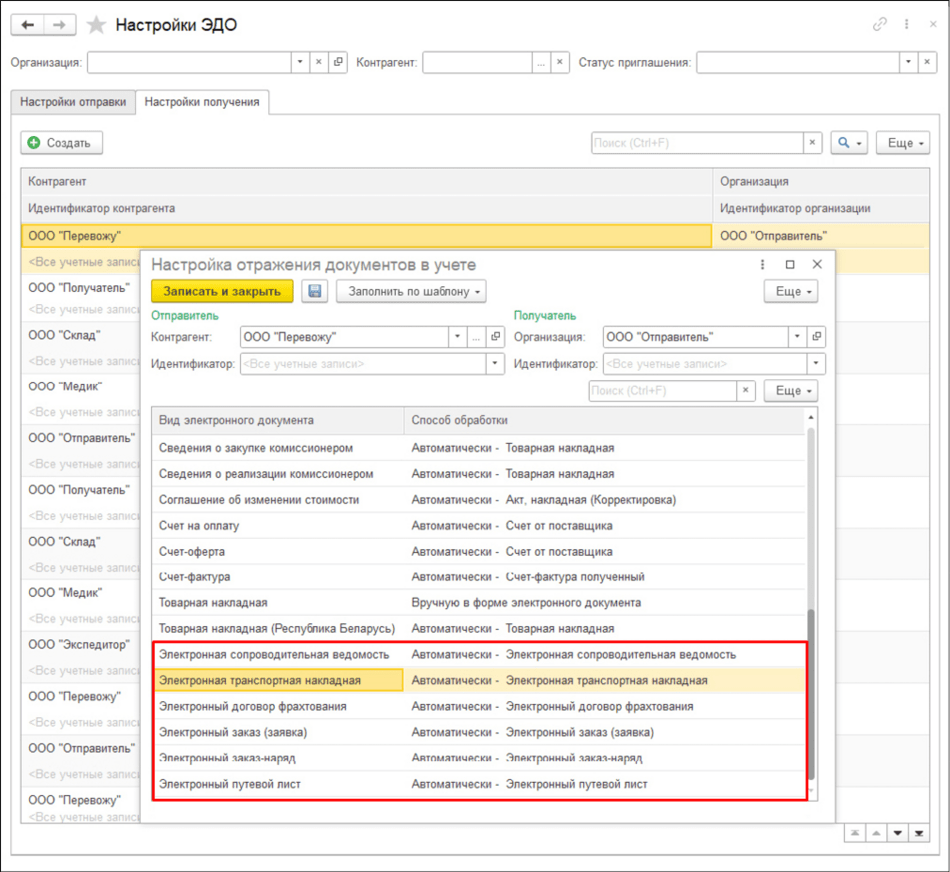Click the blue floppy disk save icon

[x=314, y=291]
